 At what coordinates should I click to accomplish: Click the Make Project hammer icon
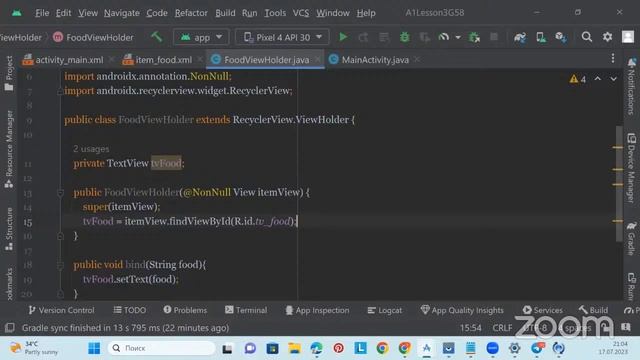tap(156, 37)
